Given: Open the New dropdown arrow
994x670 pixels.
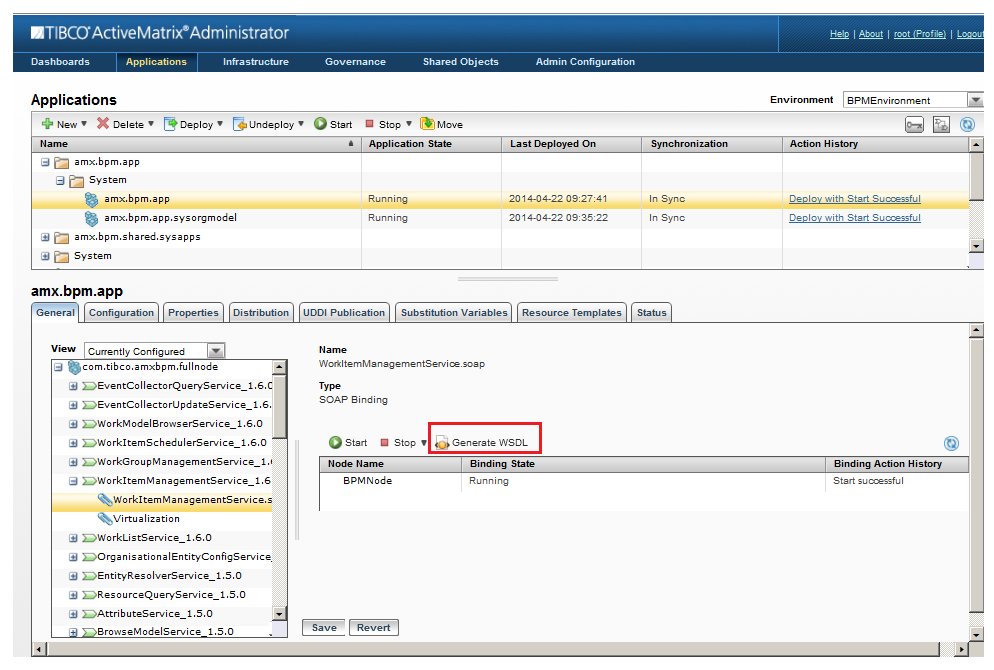Looking at the screenshot, I should point(84,124).
